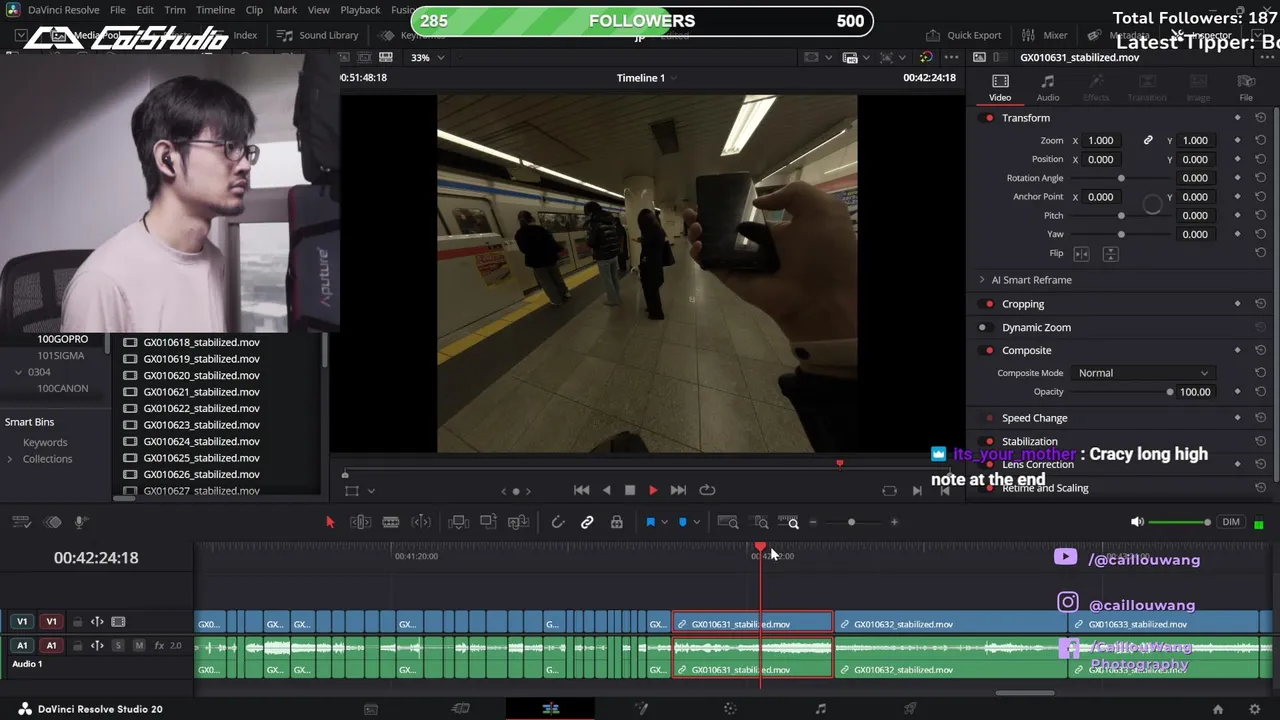Reset the Transform section with its arrow
The height and width of the screenshot is (720, 1280).
click(1260, 118)
